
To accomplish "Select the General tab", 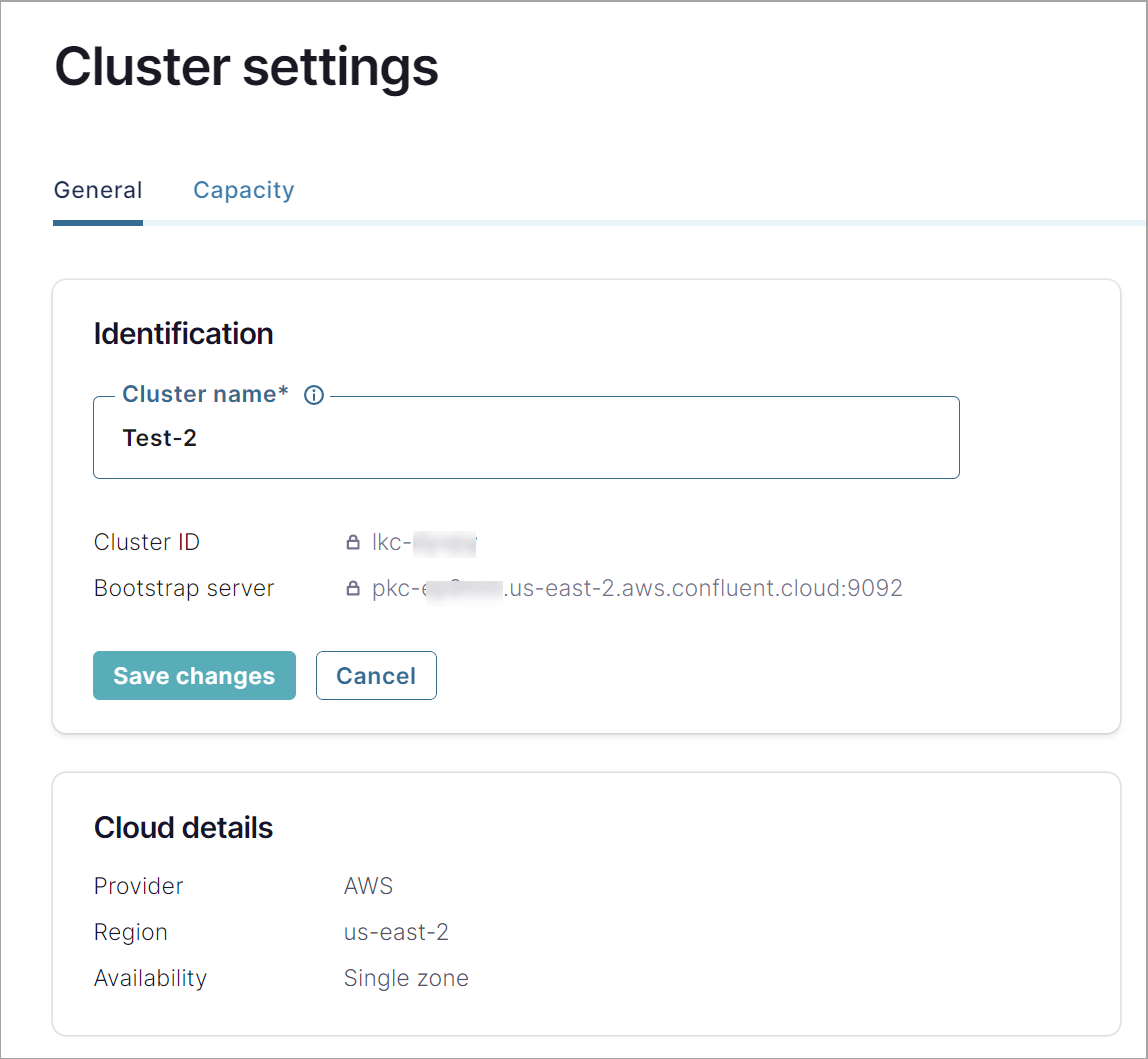I will [x=97, y=190].
